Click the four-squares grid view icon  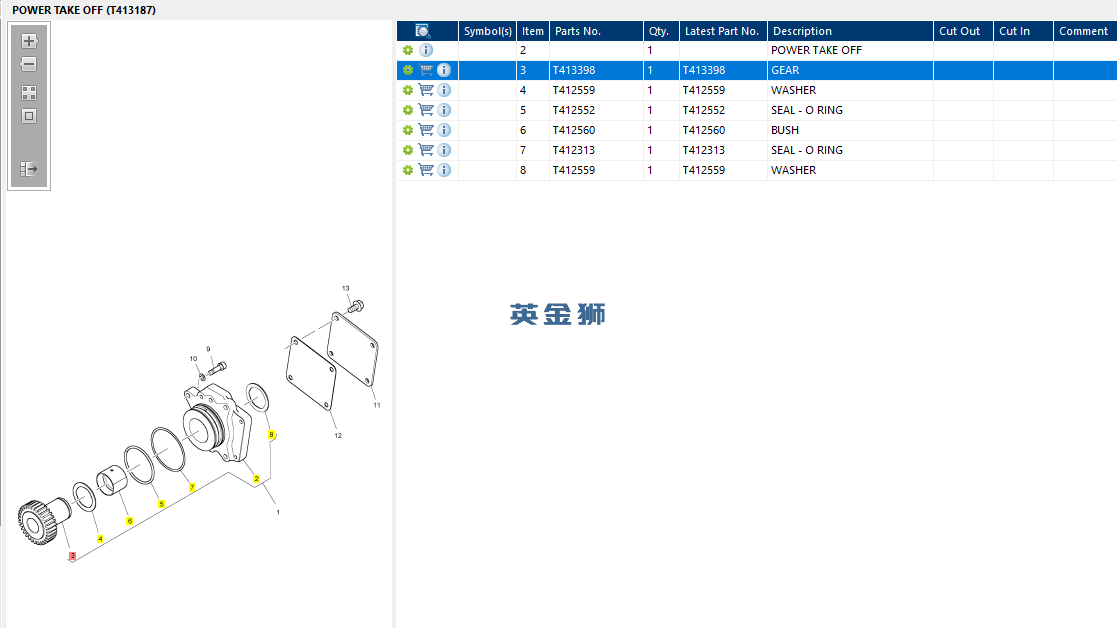tap(28, 93)
